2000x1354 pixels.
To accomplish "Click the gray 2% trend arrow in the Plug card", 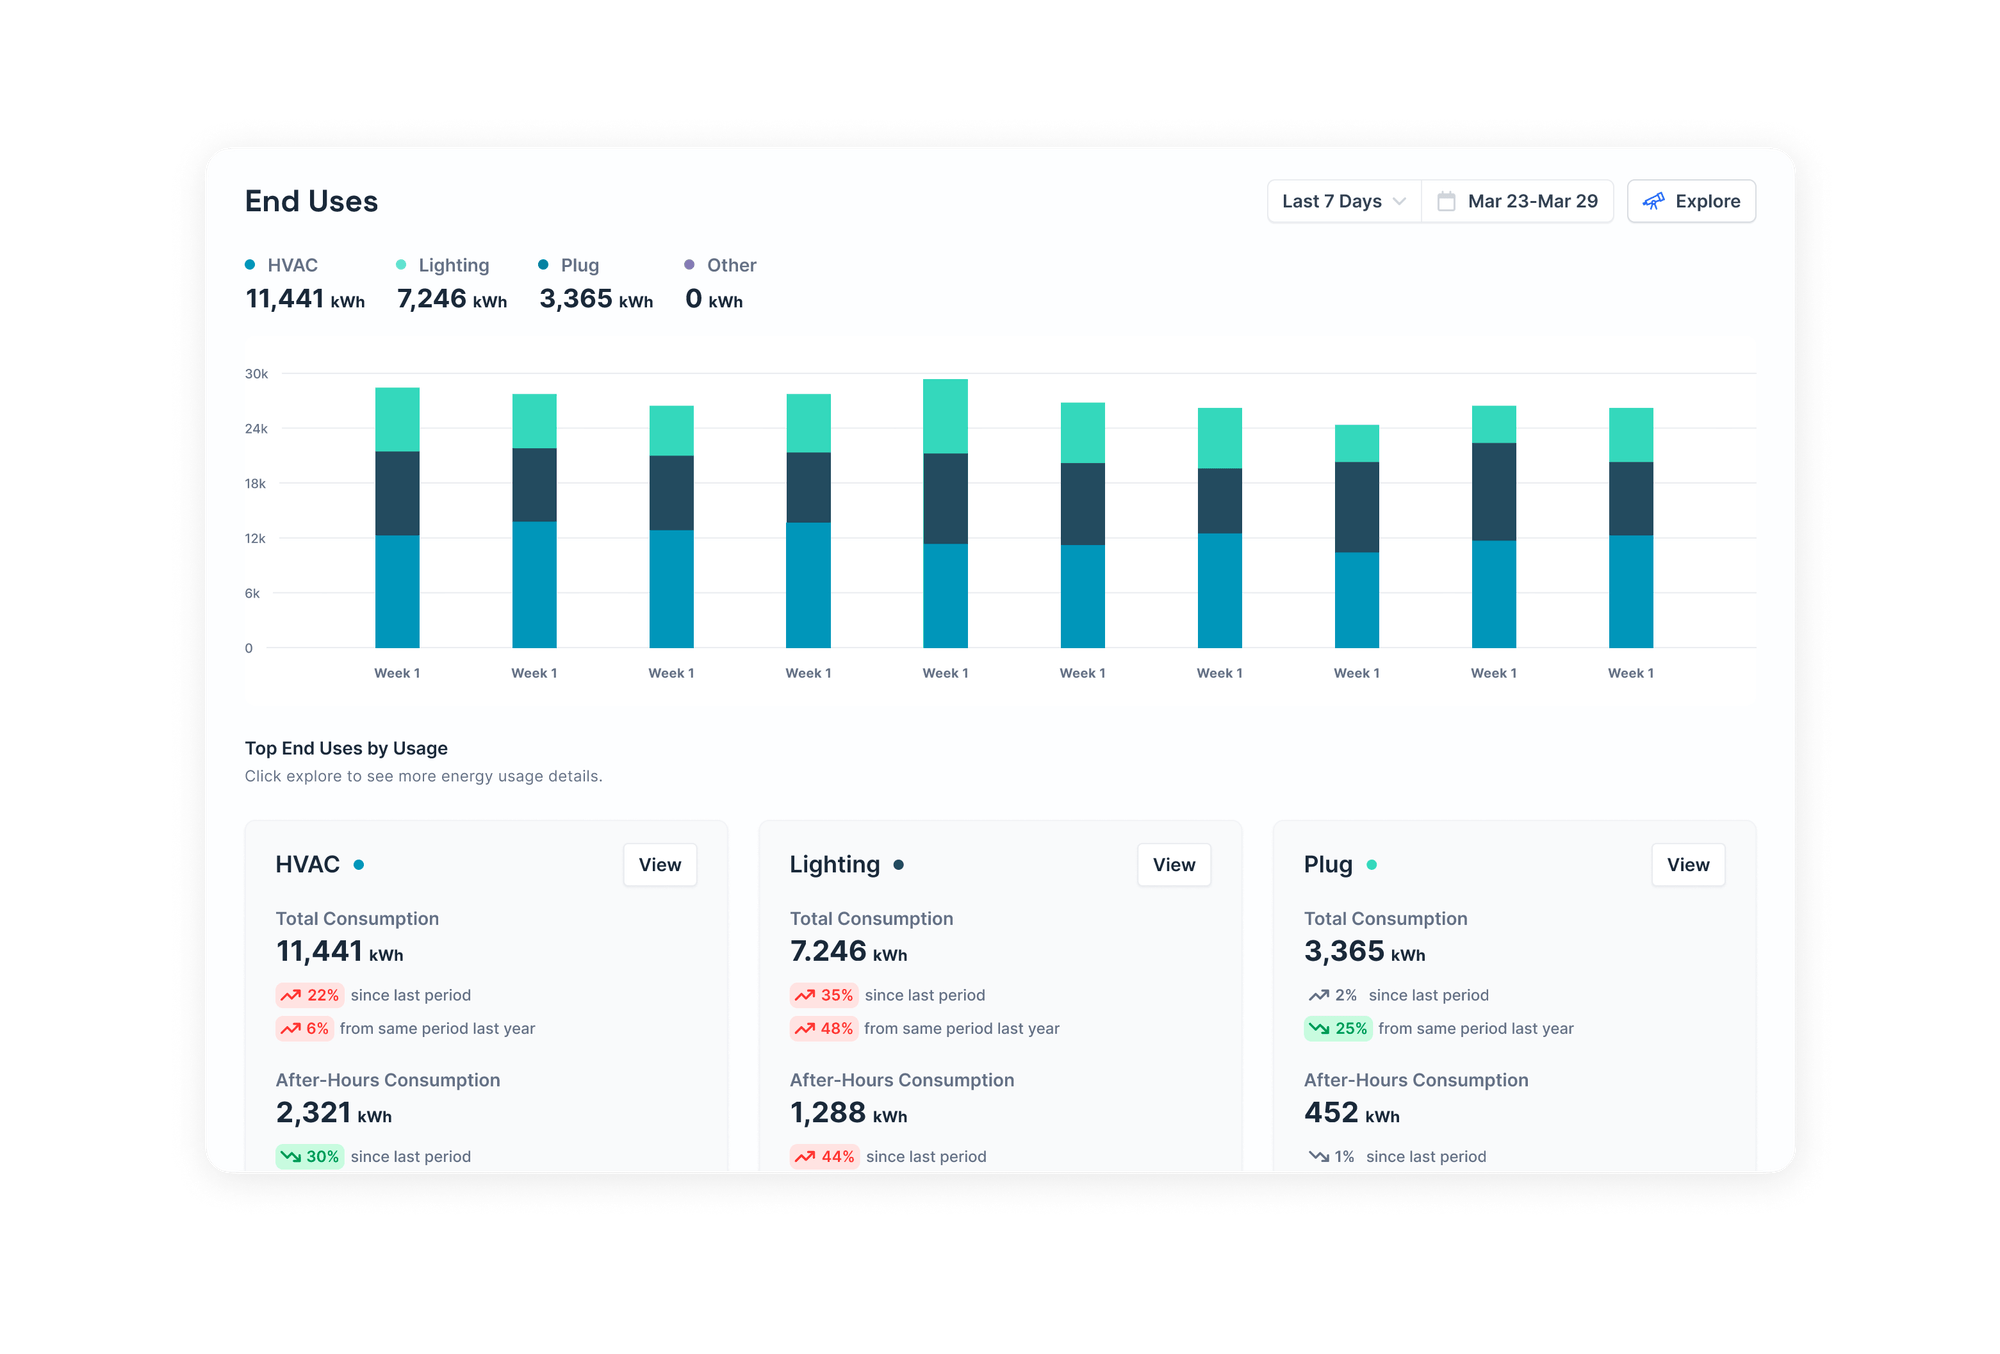I will 1319,995.
